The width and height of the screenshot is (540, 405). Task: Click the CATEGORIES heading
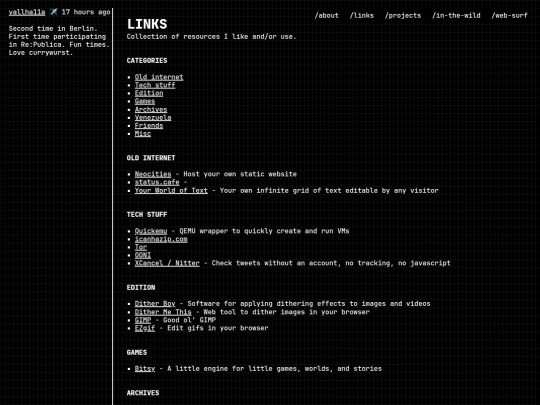pos(147,61)
